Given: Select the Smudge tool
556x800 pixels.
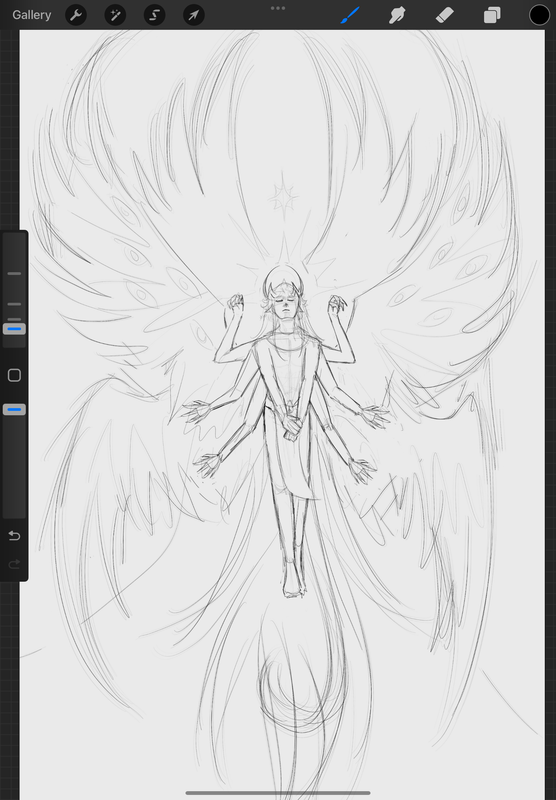Looking at the screenshot, I should 397,15.
